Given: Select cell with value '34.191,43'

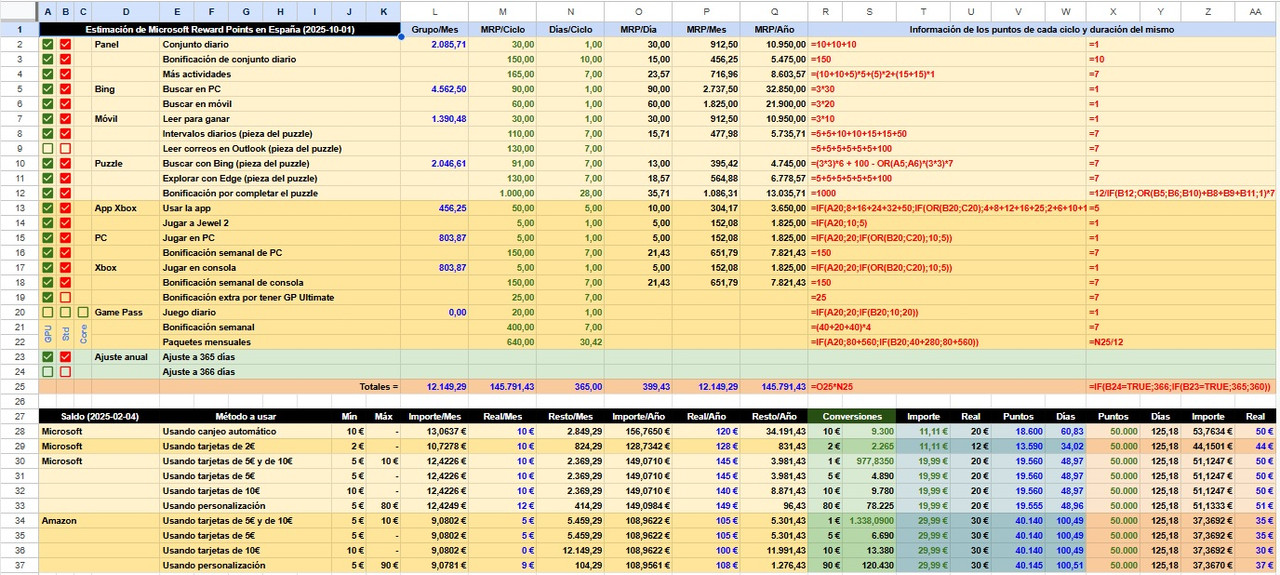Looking at the screenshot, I should coord(774,431).
